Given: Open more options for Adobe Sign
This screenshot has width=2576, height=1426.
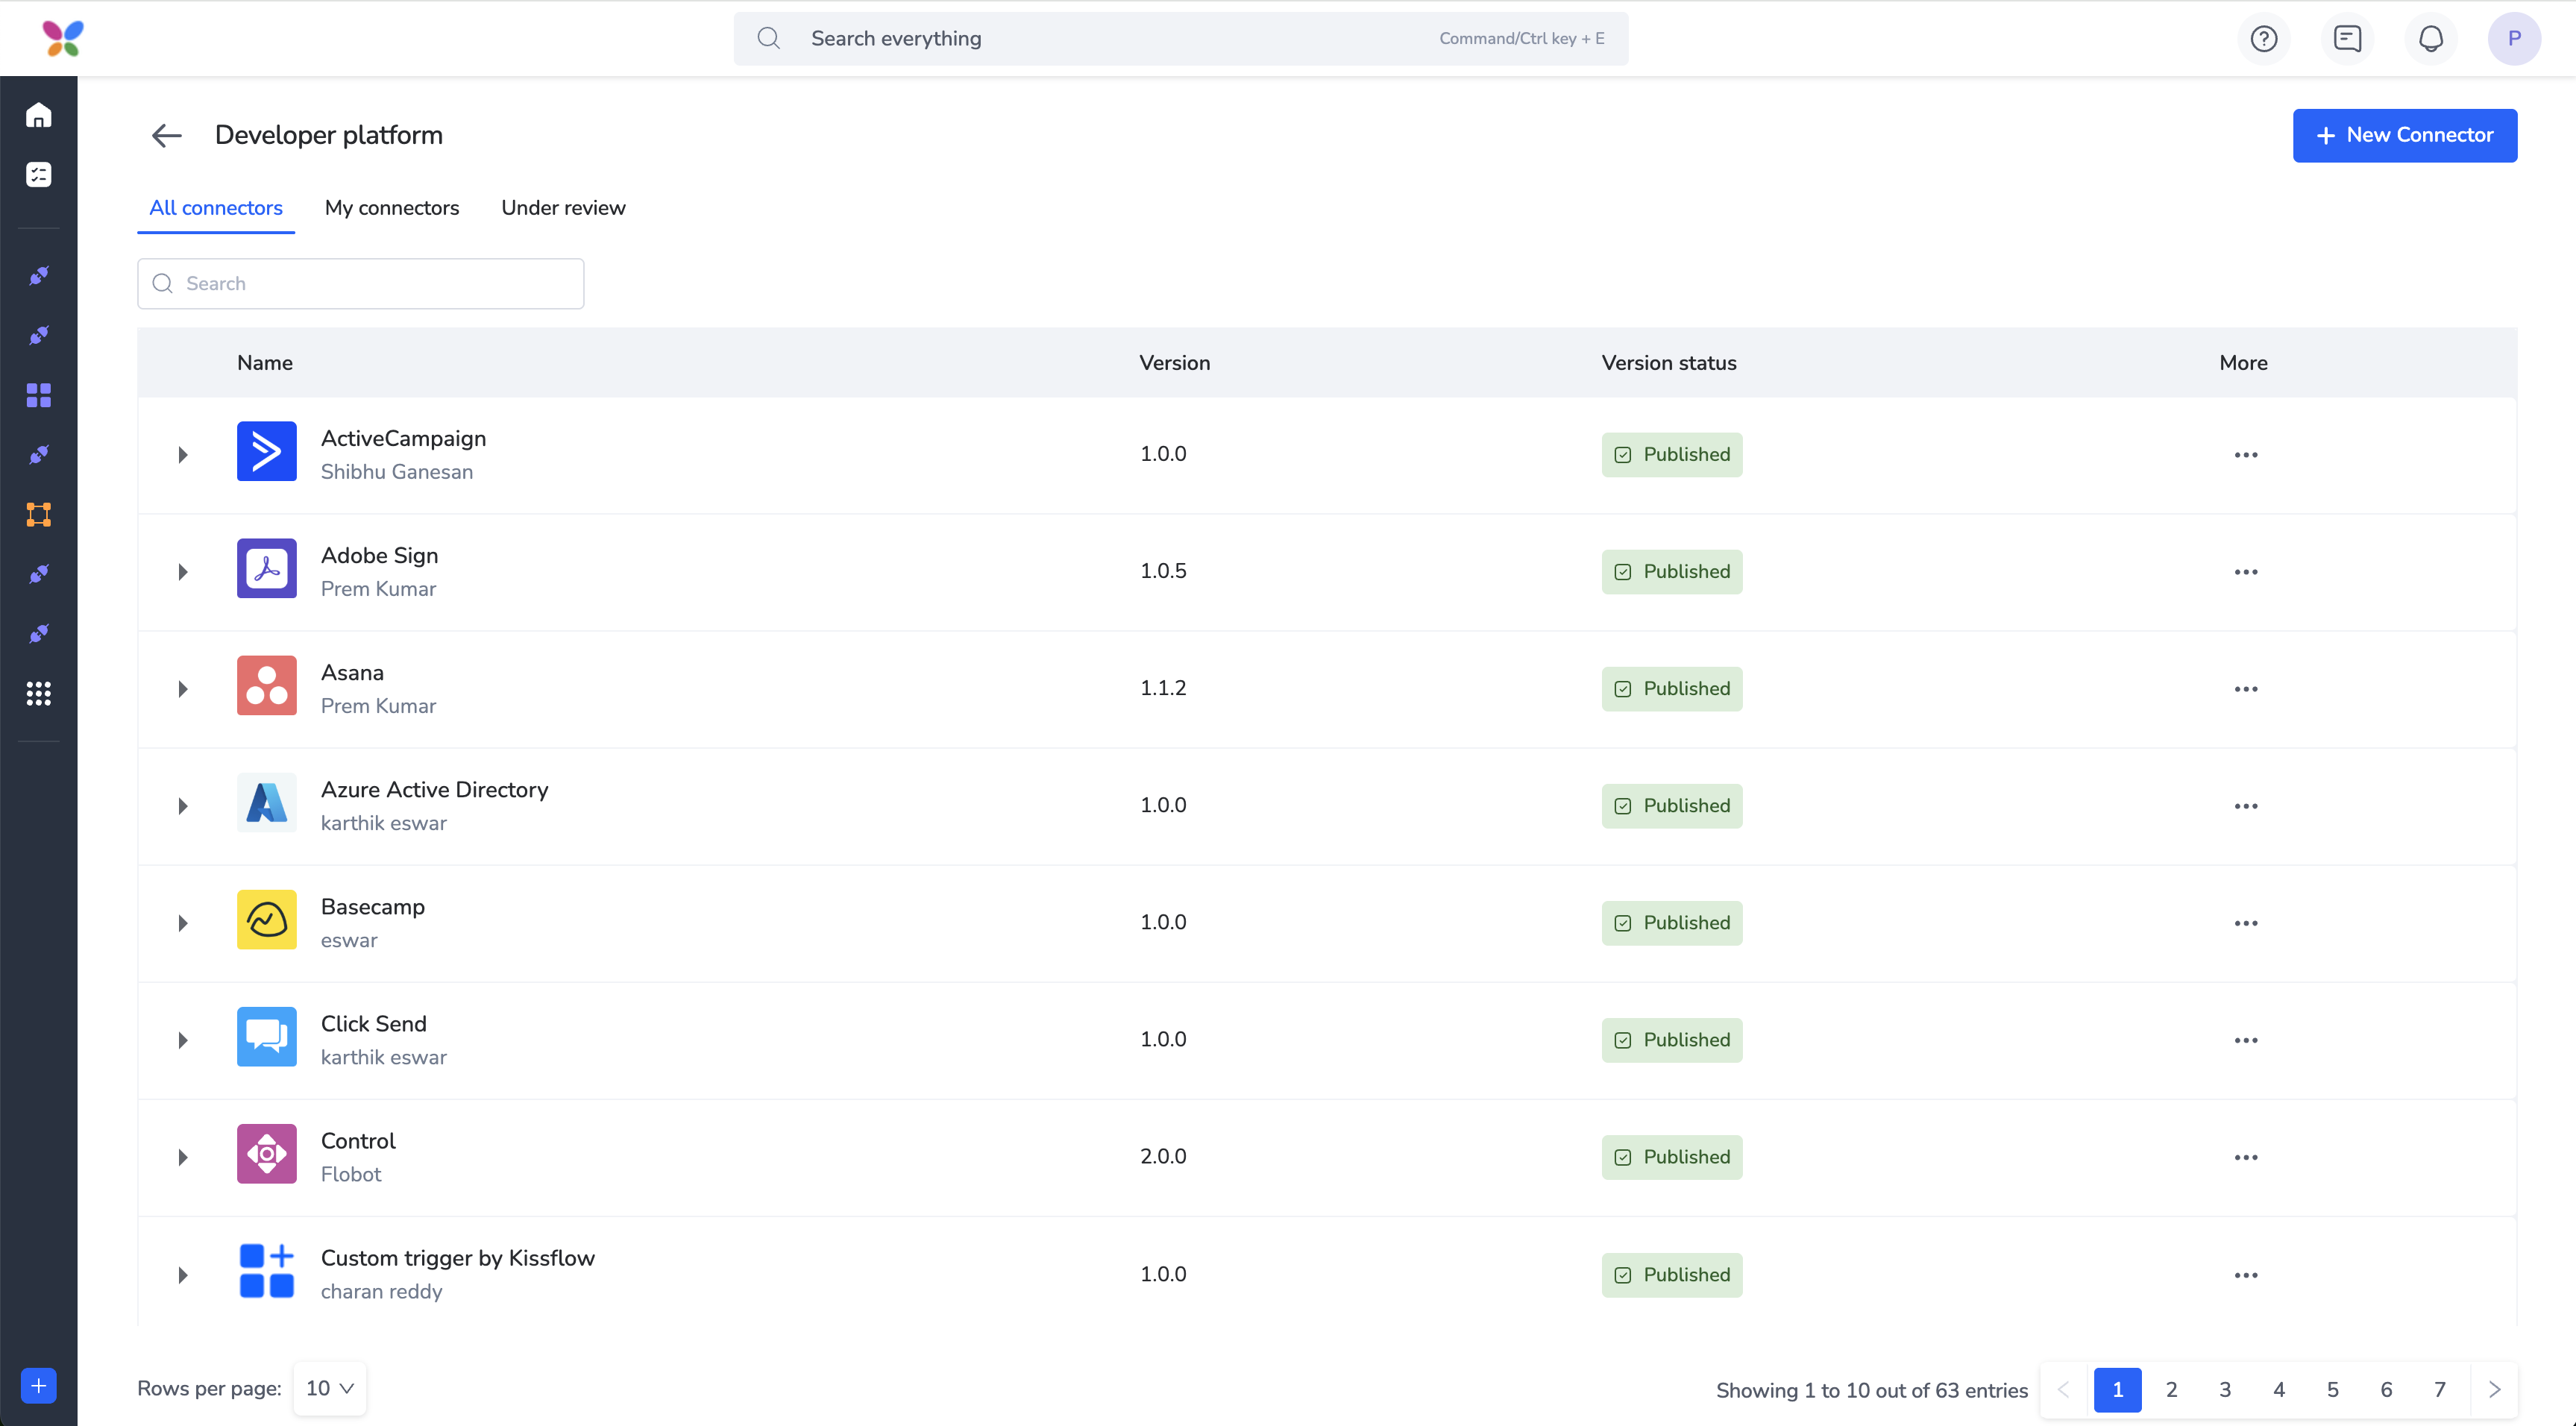Looking at the screenshot, I should pos(2246,572).
